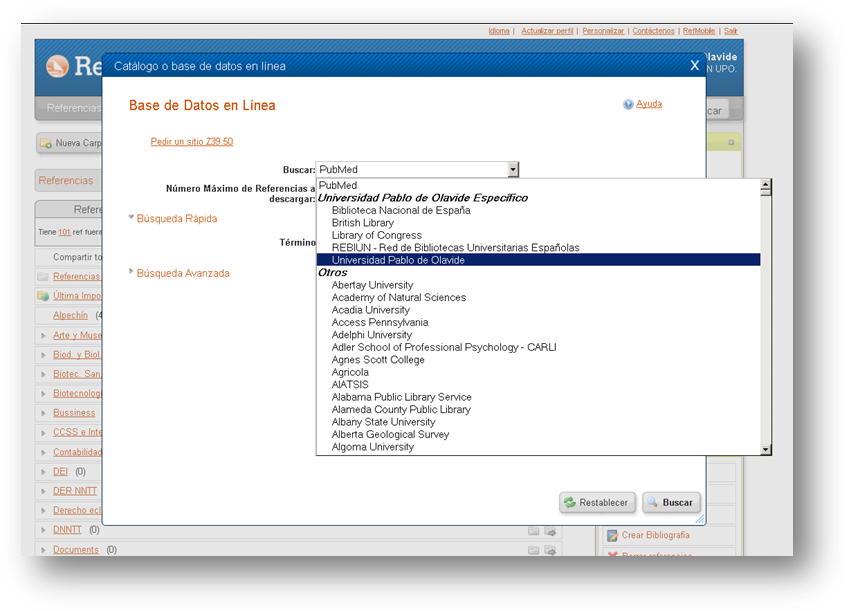Click the Restablecer button

tap(597, 502)
